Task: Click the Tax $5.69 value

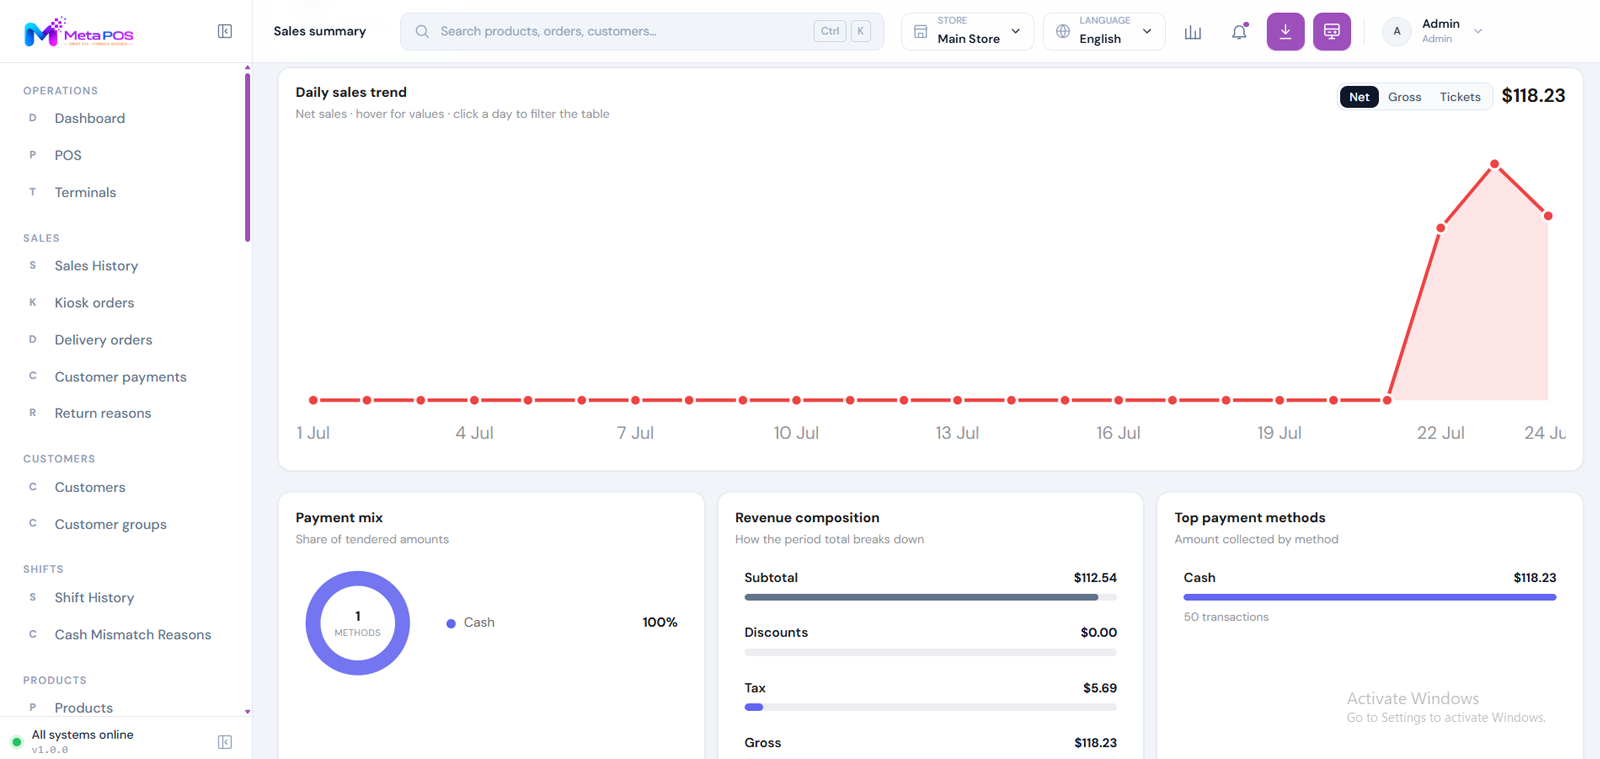Action: click(x=1100, y=688)
